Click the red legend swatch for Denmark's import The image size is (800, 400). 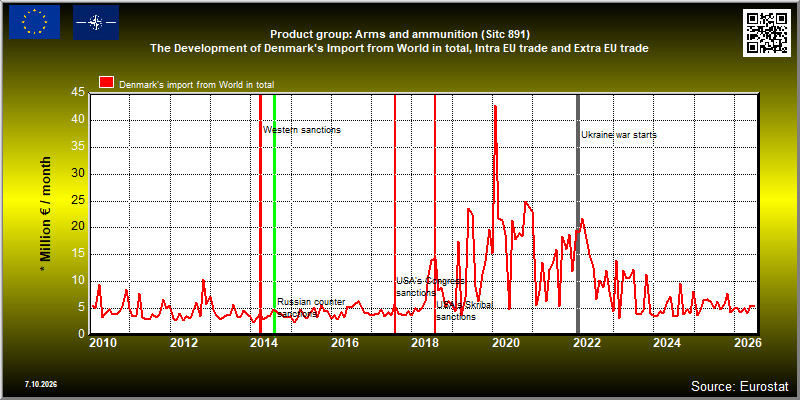[107, 83]
